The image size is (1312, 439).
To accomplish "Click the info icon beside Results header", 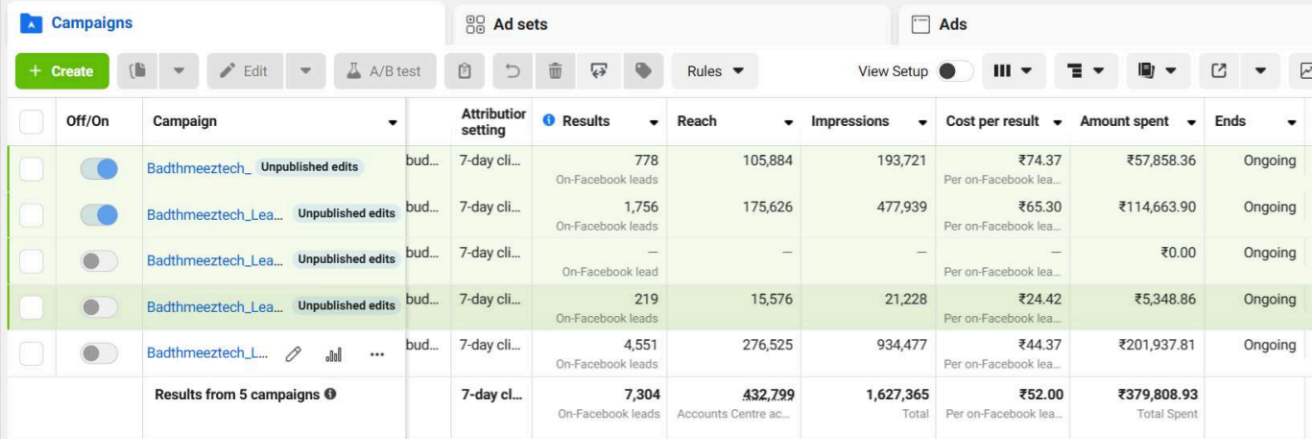I will point(549,121).
